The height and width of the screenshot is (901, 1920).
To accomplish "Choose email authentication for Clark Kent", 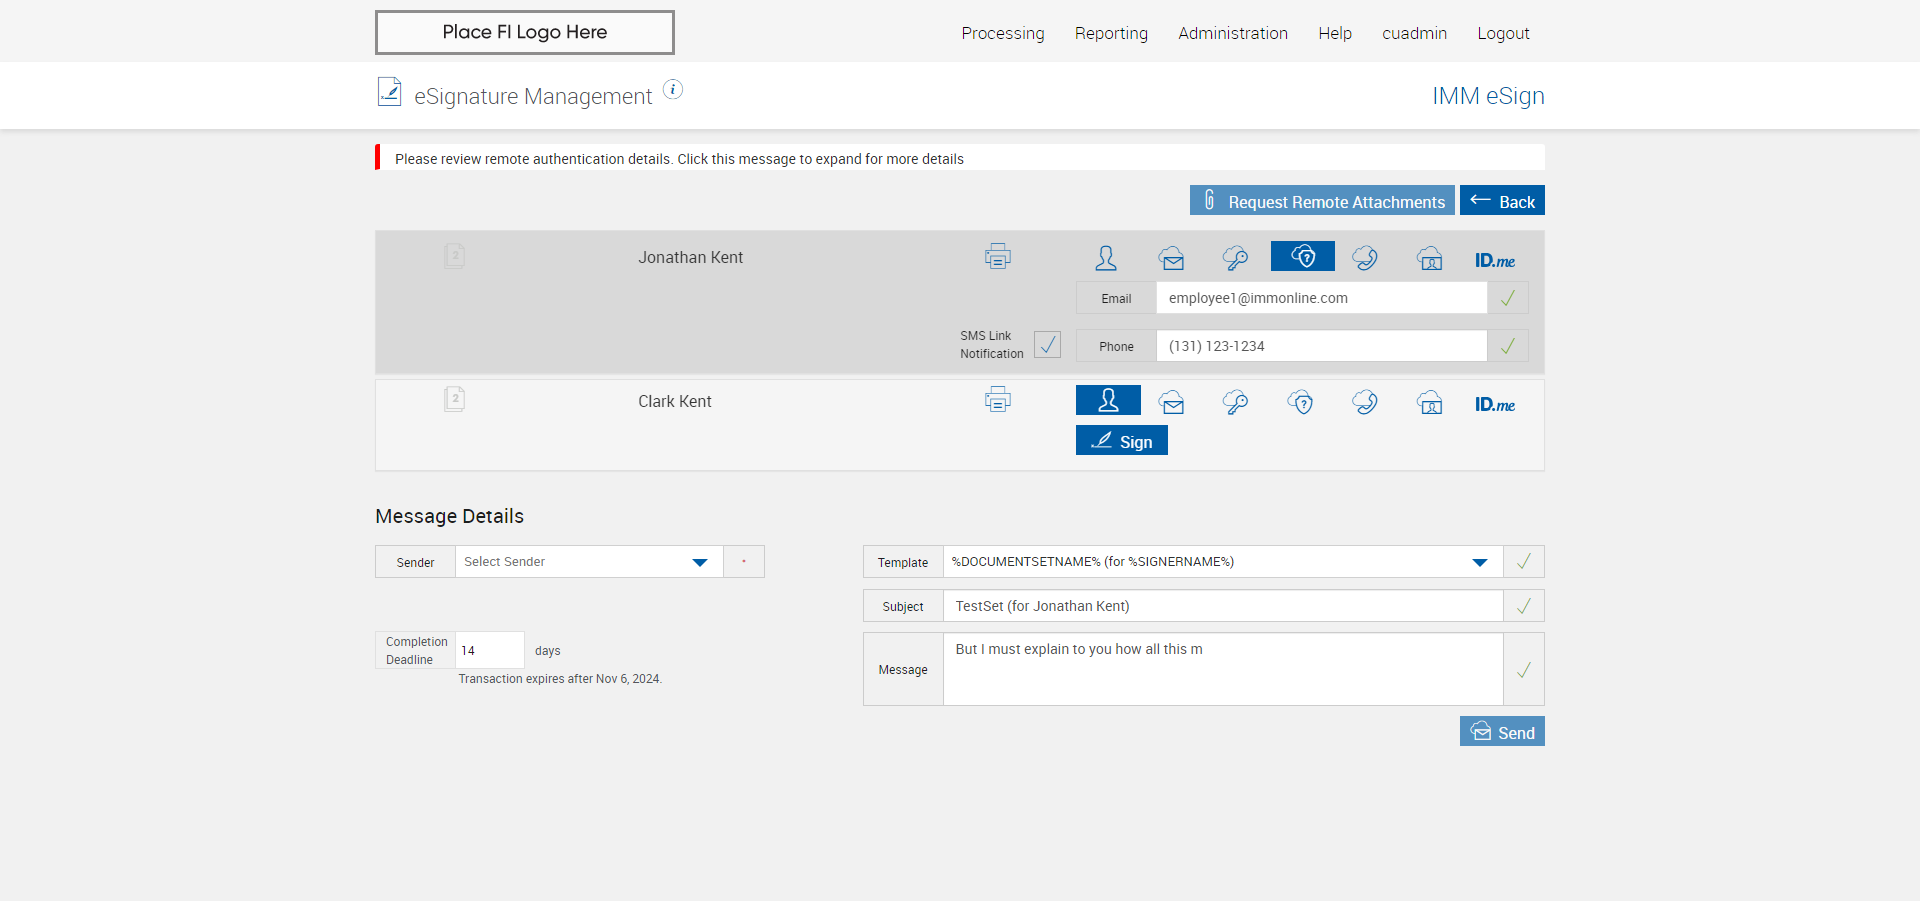I will coord(1172,402).
